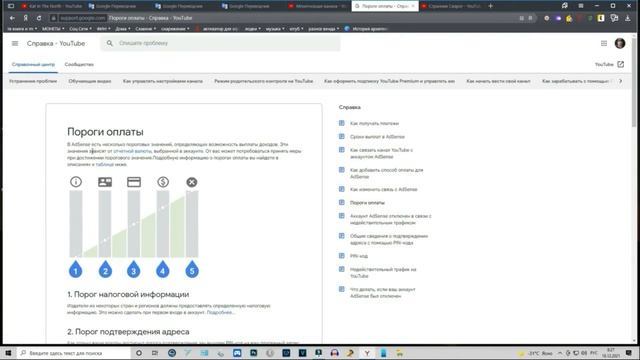The height and width of the screenshot is (360, 640).
Task: Close the active Пороги оплаты tab
Action: (413, 6)
